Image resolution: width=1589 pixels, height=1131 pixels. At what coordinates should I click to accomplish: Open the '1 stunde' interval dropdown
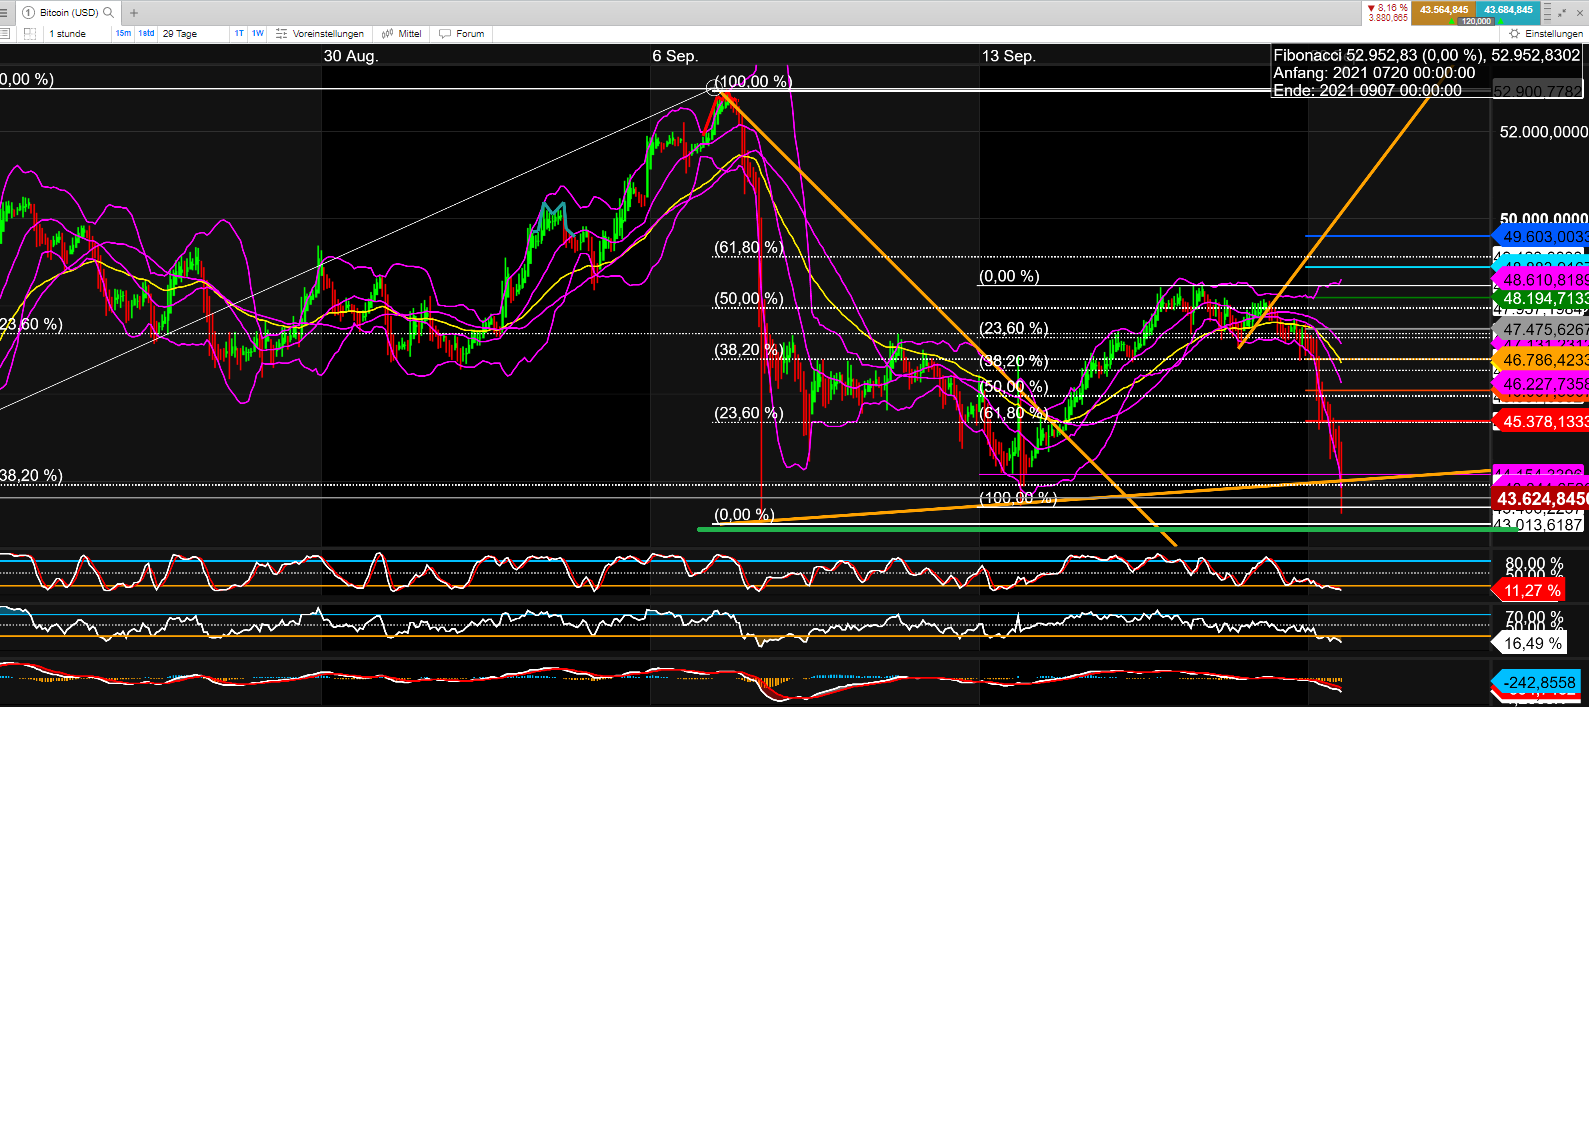(x=72, y=34)
